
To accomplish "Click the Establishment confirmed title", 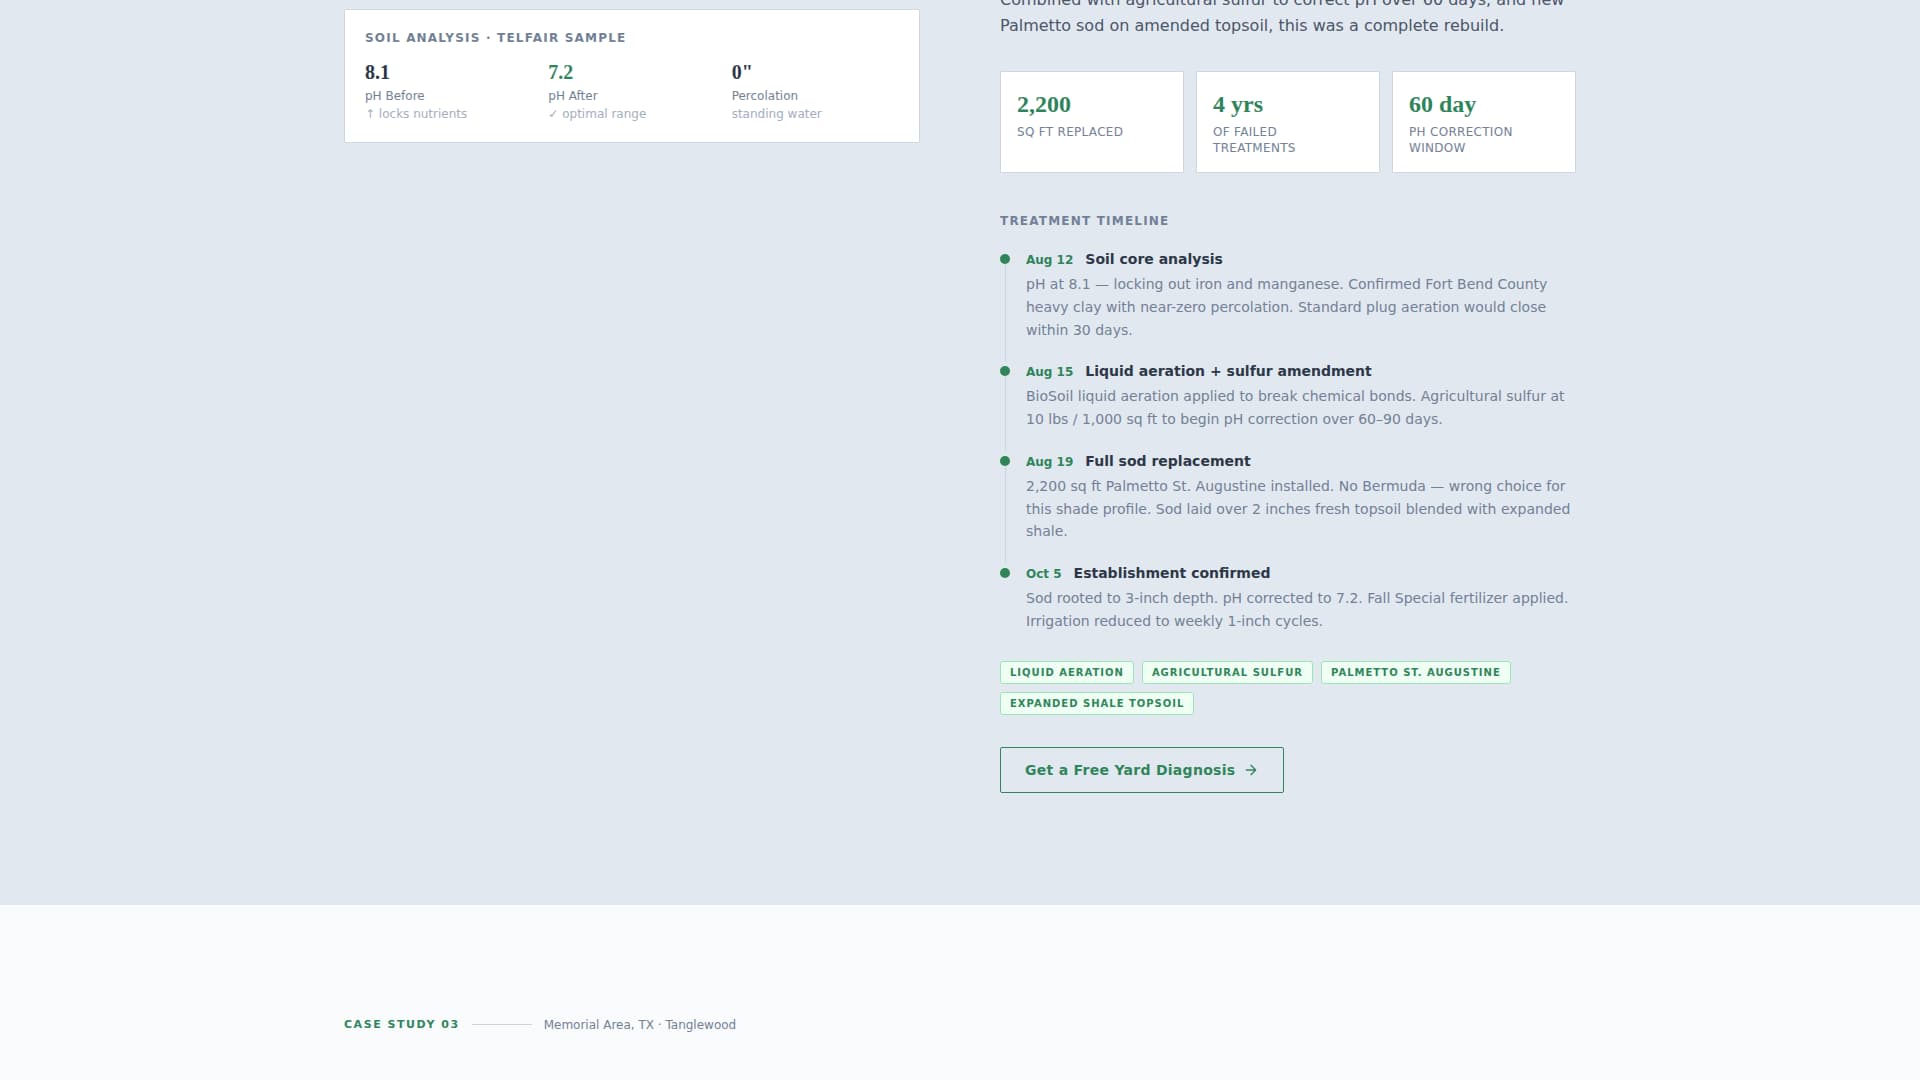I will [1171, 573].
